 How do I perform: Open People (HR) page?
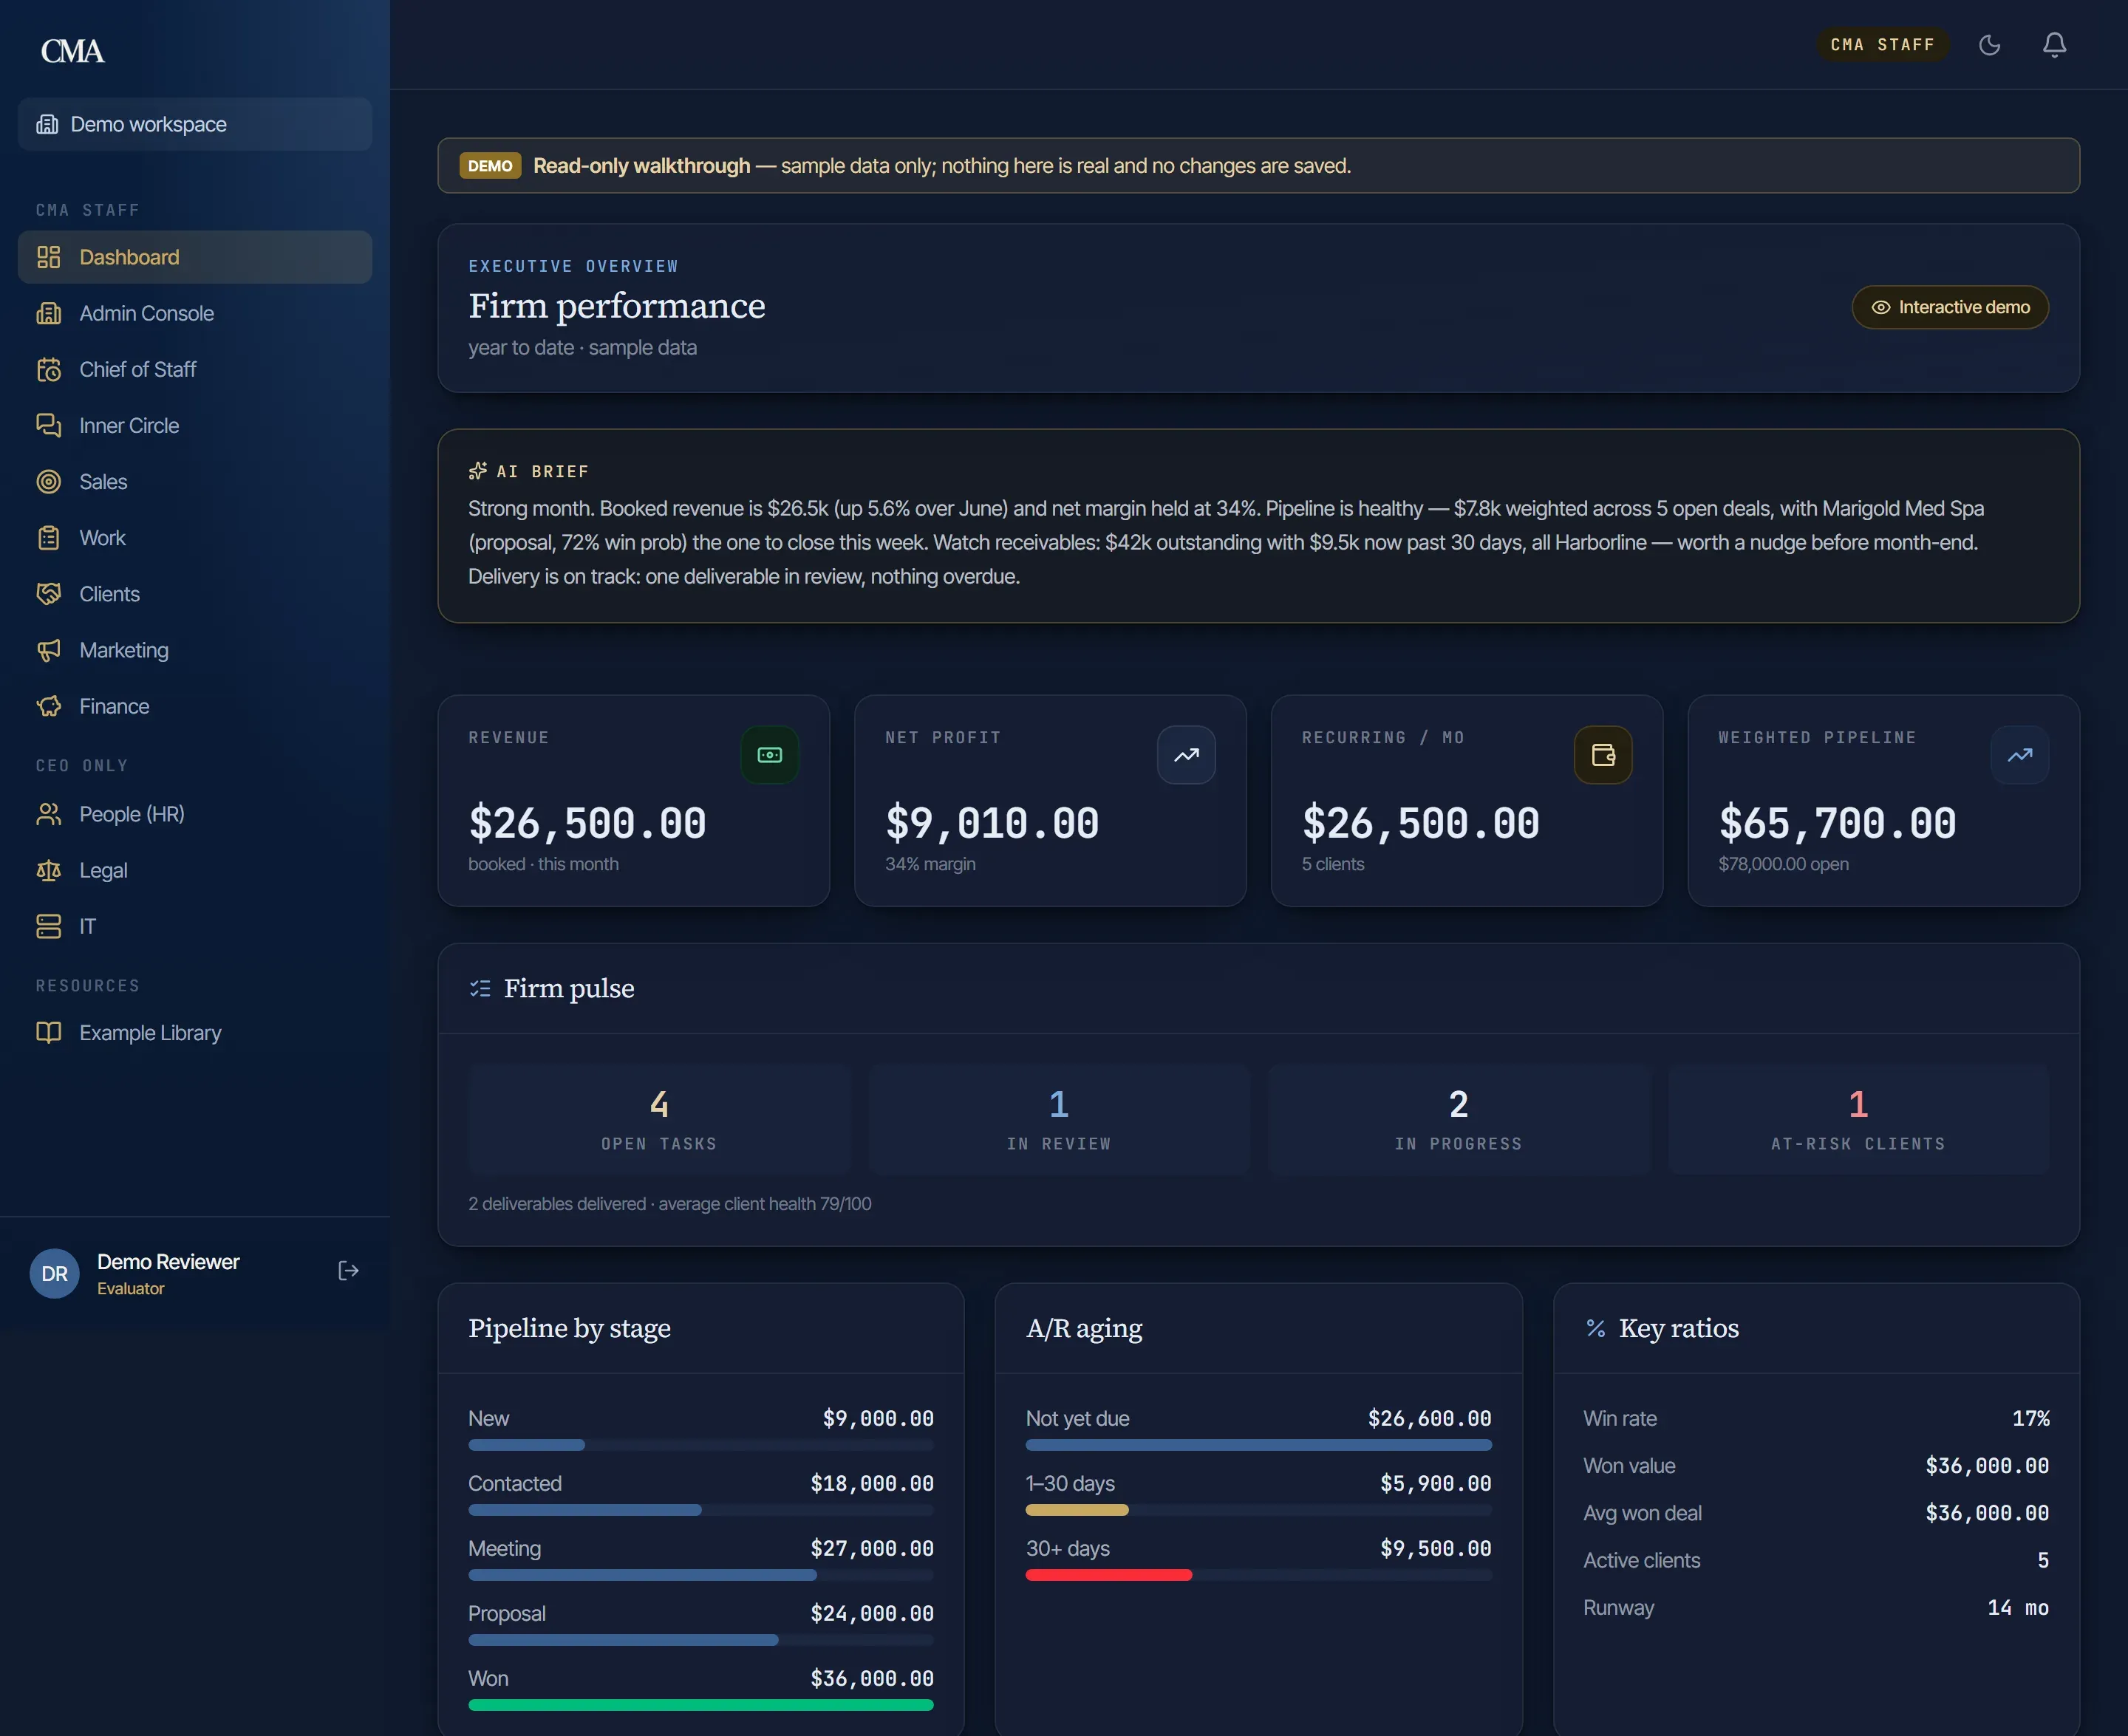[x=195, y=814]
